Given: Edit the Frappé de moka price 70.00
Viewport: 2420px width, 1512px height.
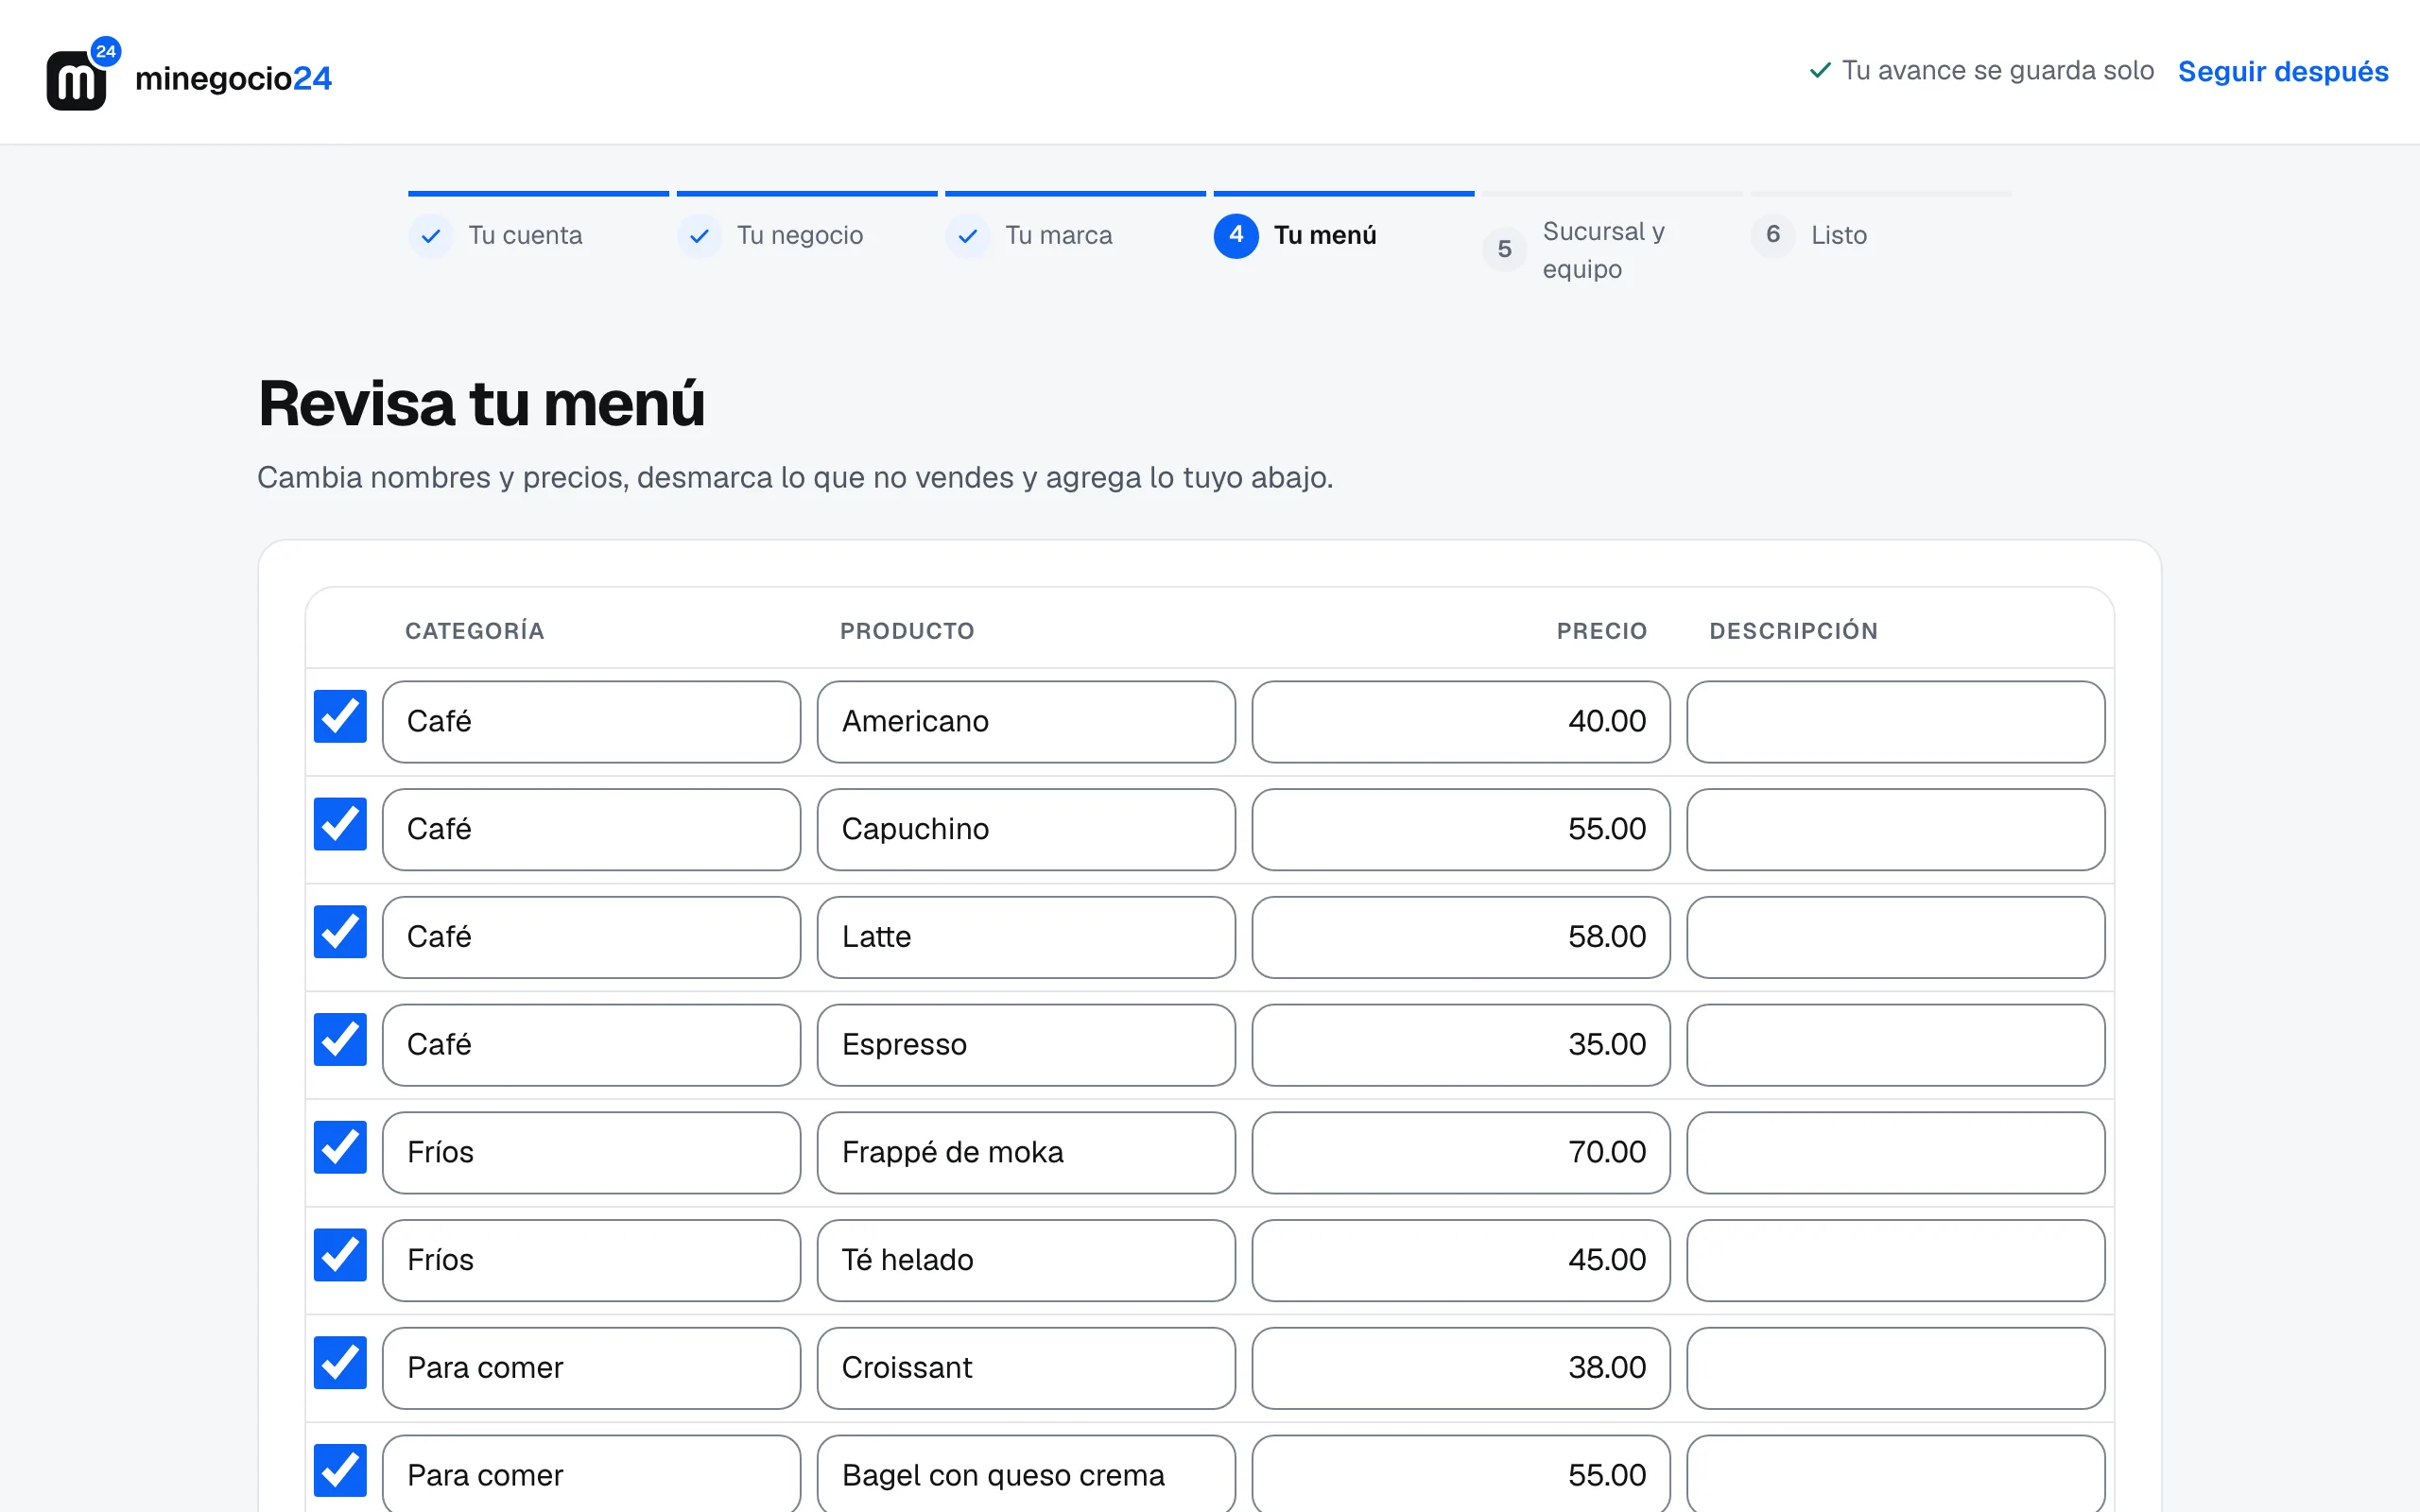Looking at the screenshot, I should point(1461,1153).
